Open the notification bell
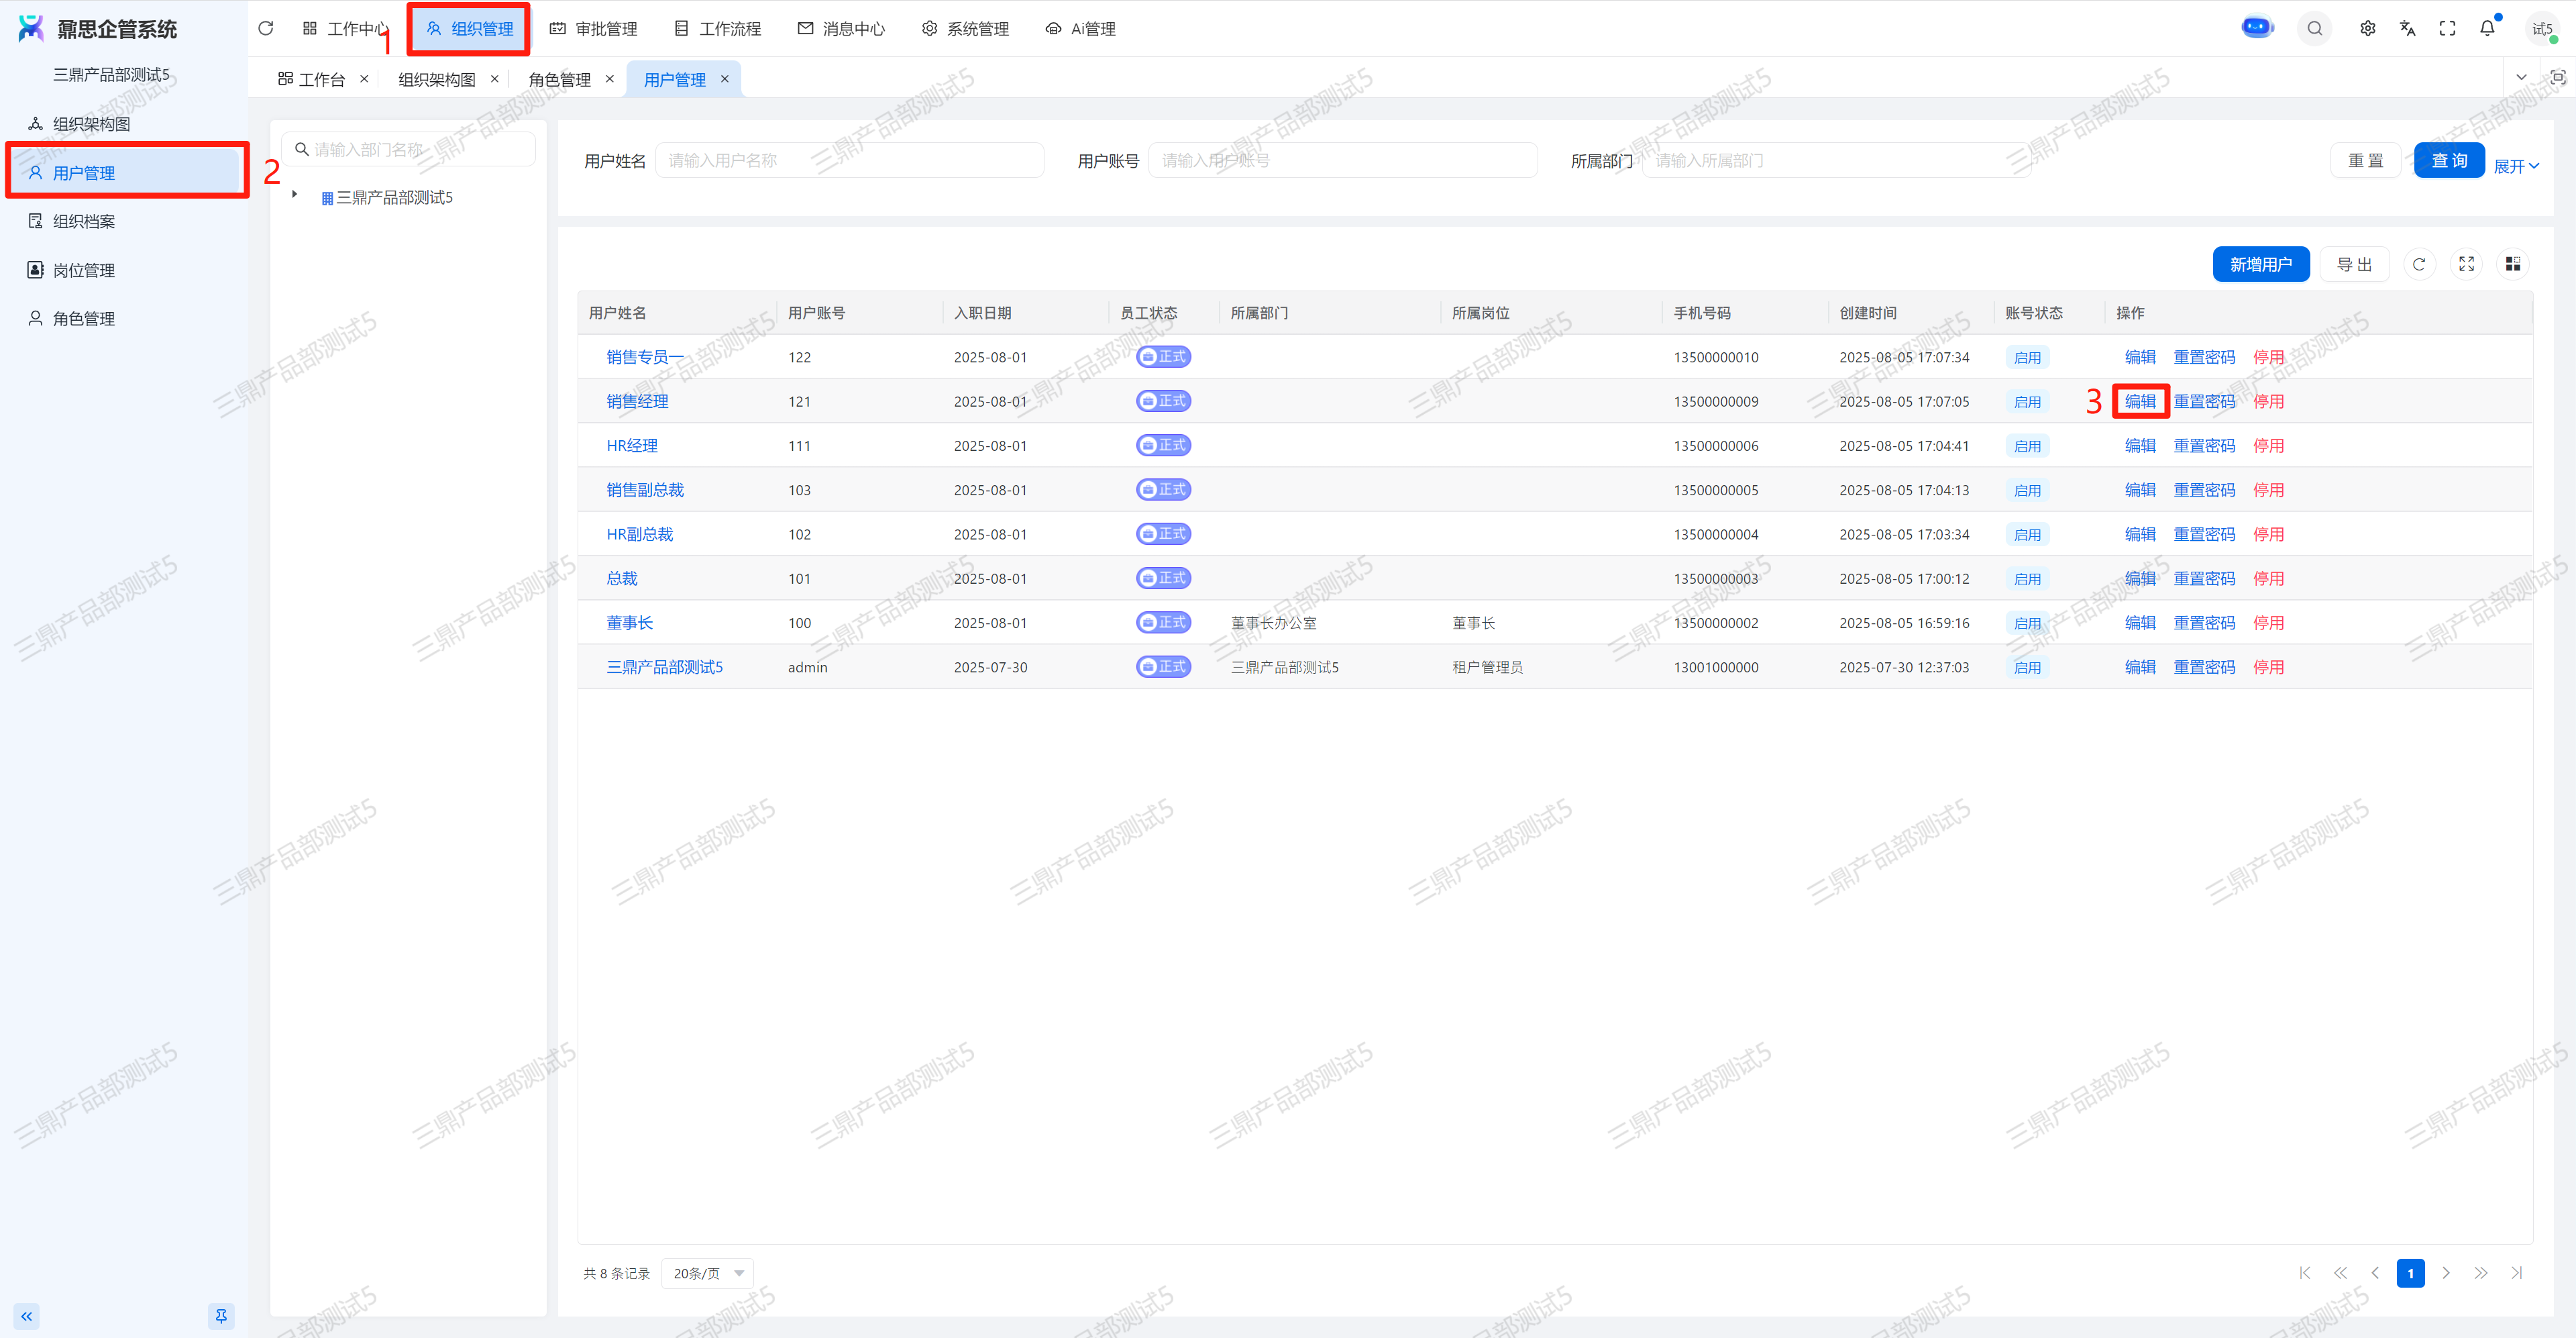 (x=2487, y=28)
